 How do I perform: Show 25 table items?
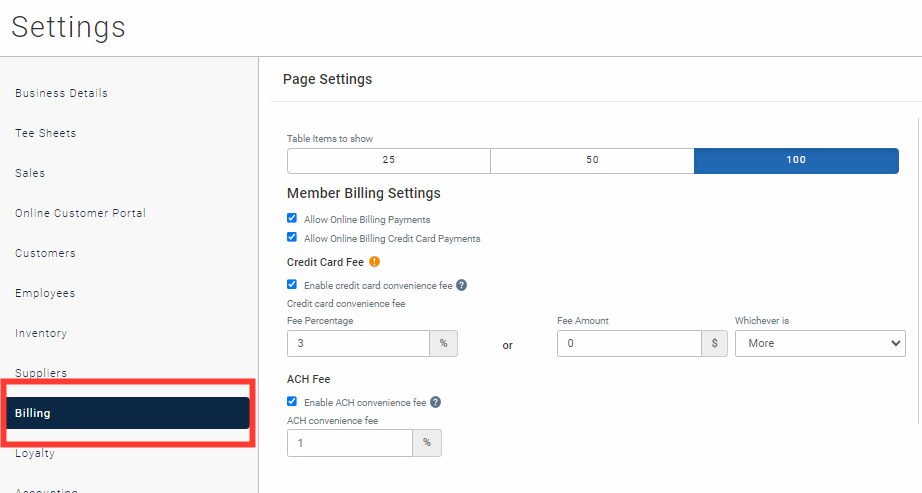pyautogui.click(x=388, y=160)
